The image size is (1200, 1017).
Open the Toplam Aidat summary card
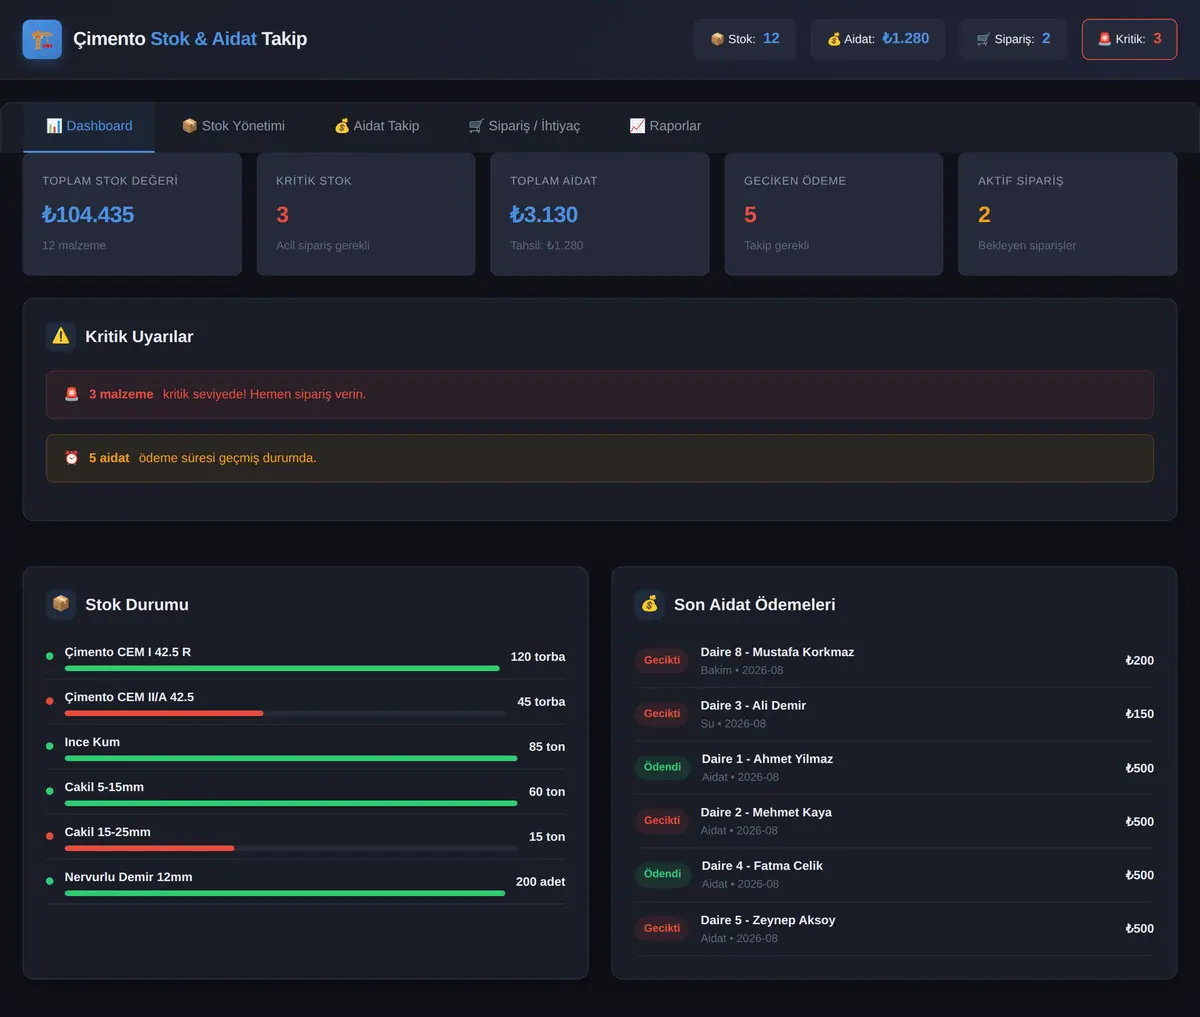pyautogui.click(x=600, y=214)
